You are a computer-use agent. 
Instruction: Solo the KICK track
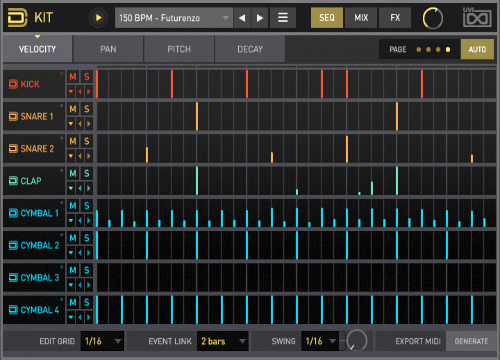(87, 77)
